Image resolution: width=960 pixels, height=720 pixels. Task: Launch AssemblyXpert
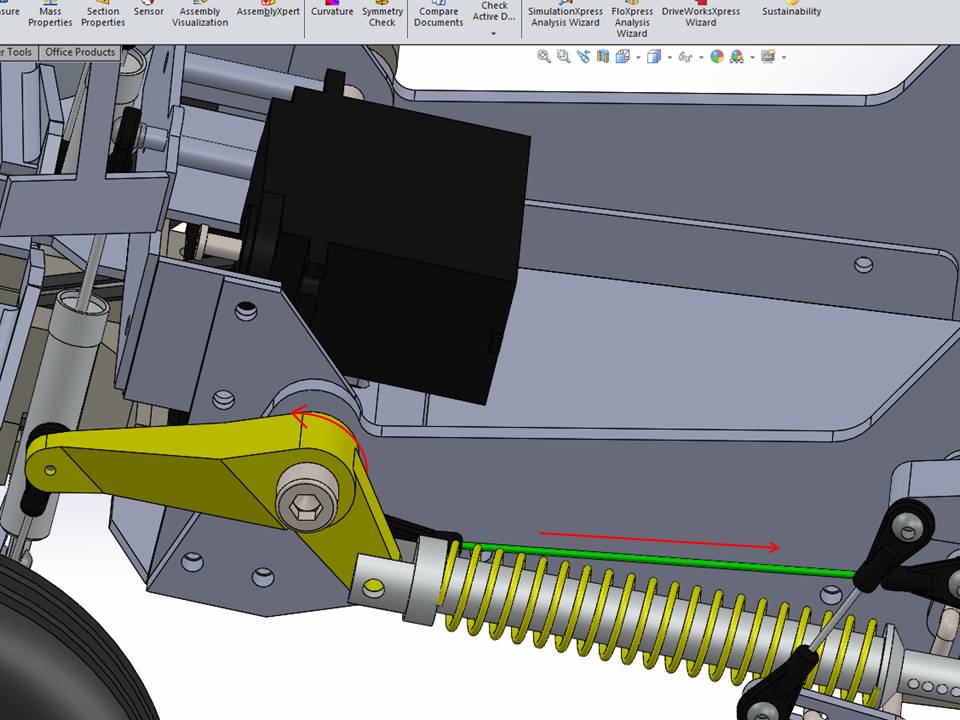pos(268,9)
